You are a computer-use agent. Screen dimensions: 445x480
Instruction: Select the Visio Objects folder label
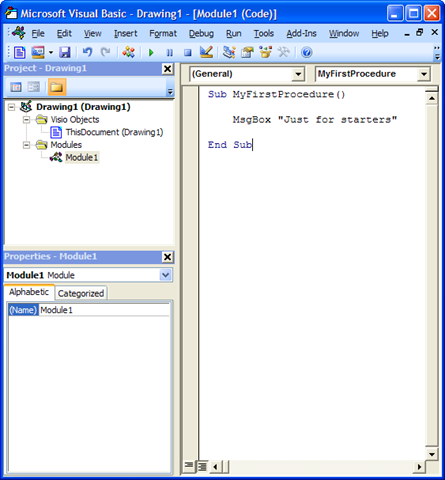[75, 120]
